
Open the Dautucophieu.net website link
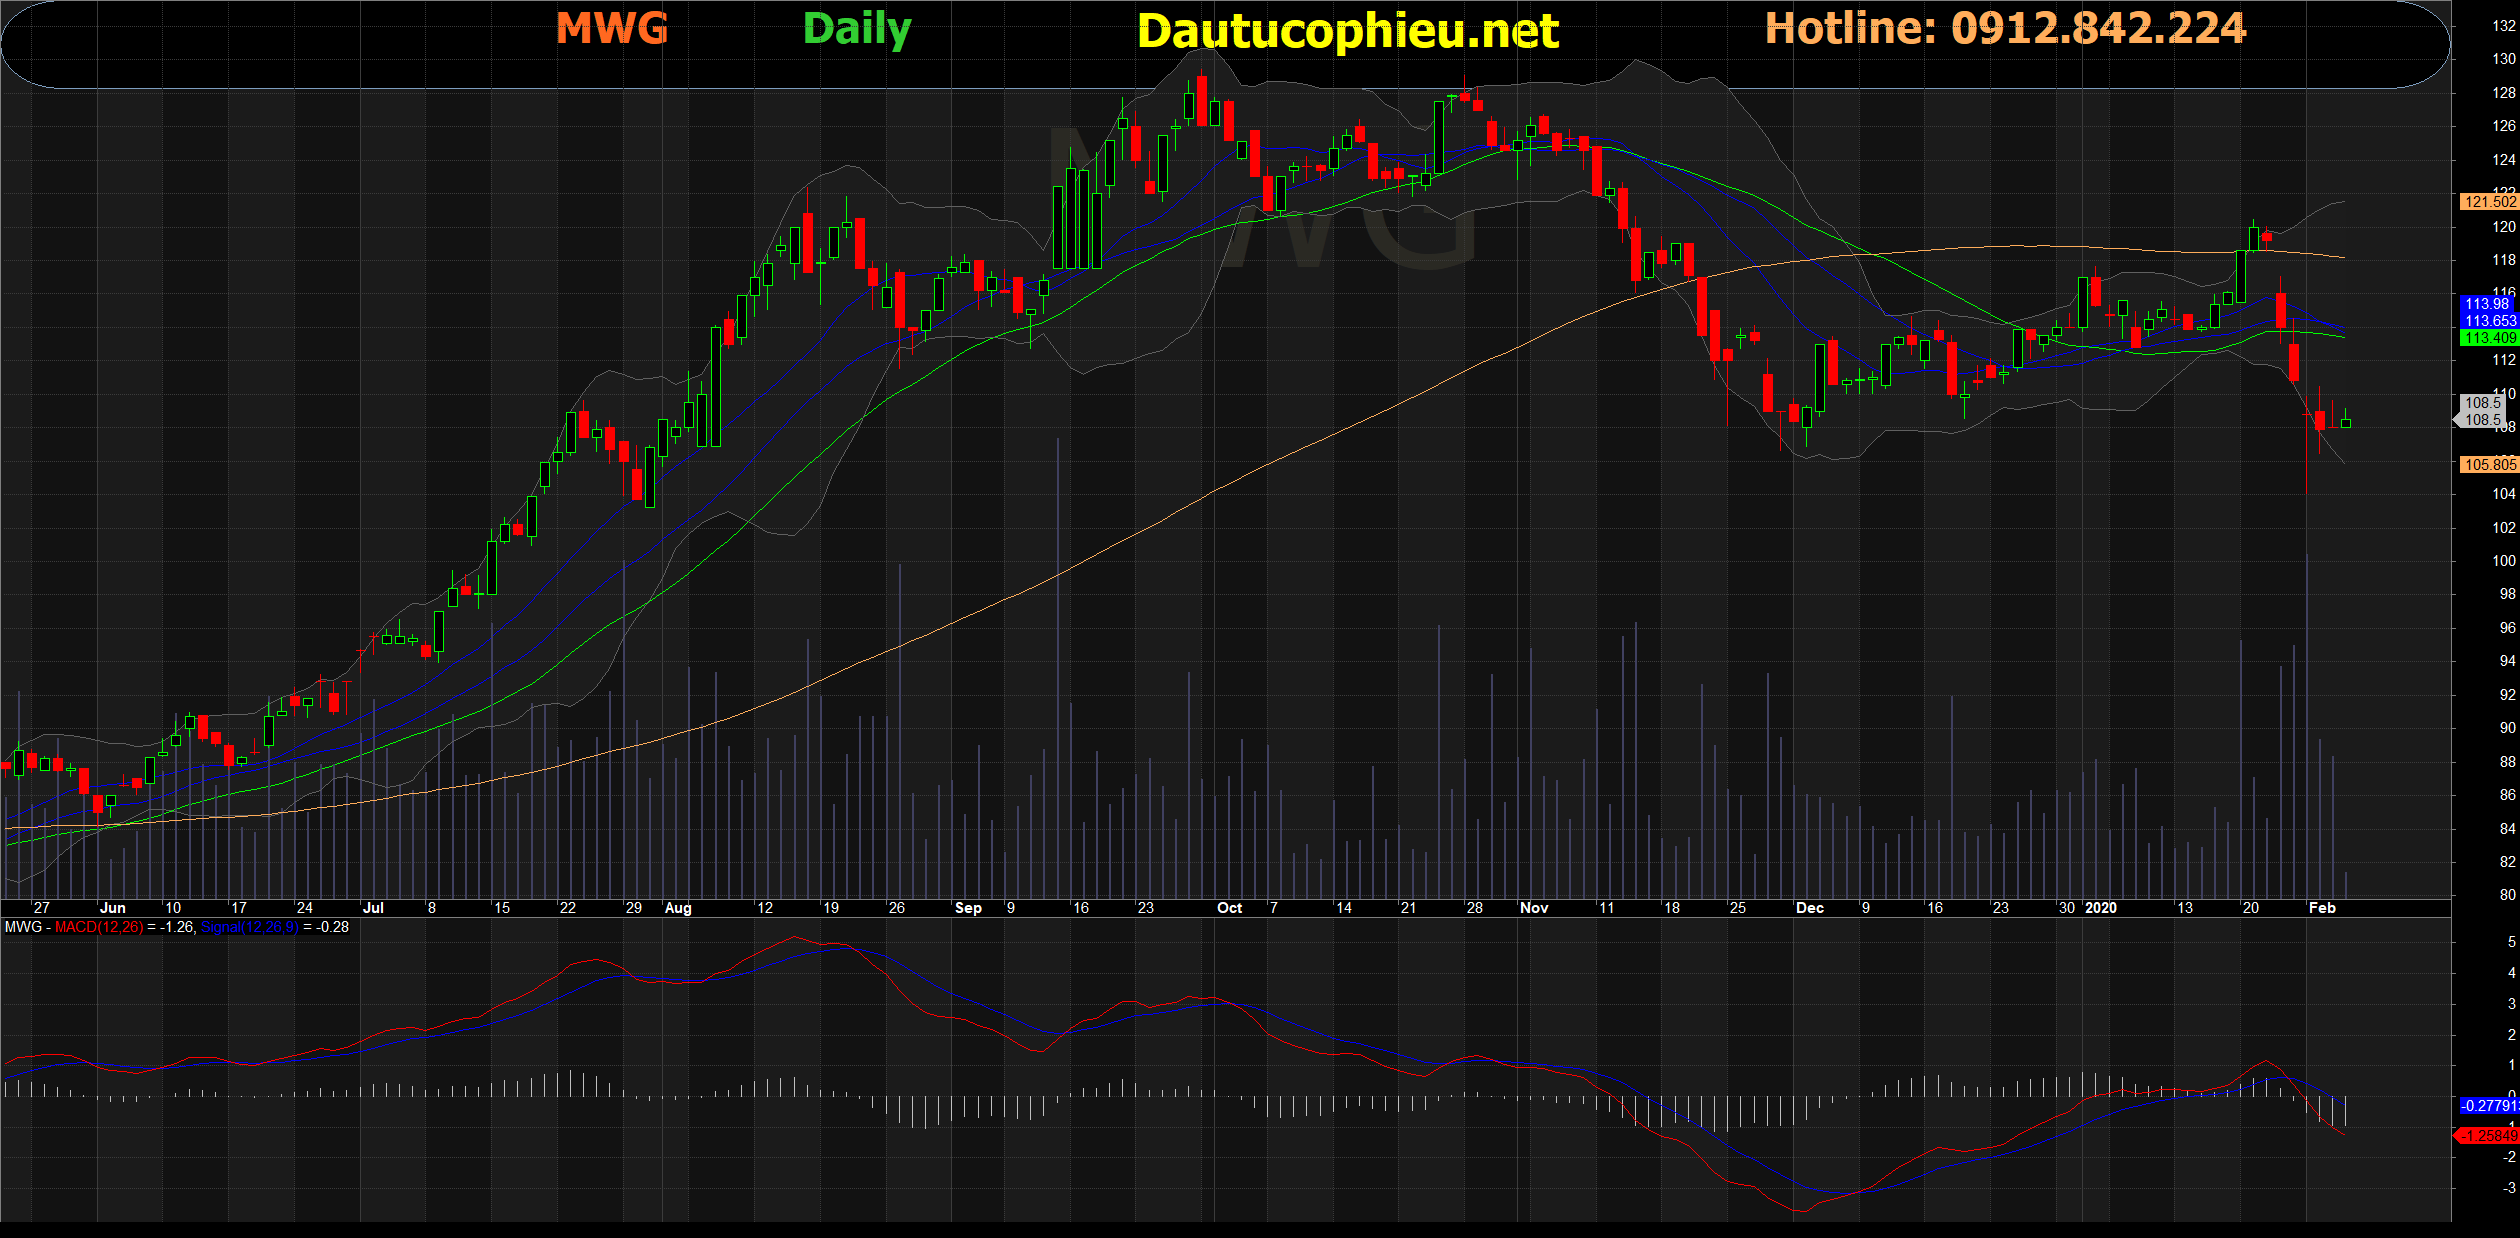coord(1347,32)
